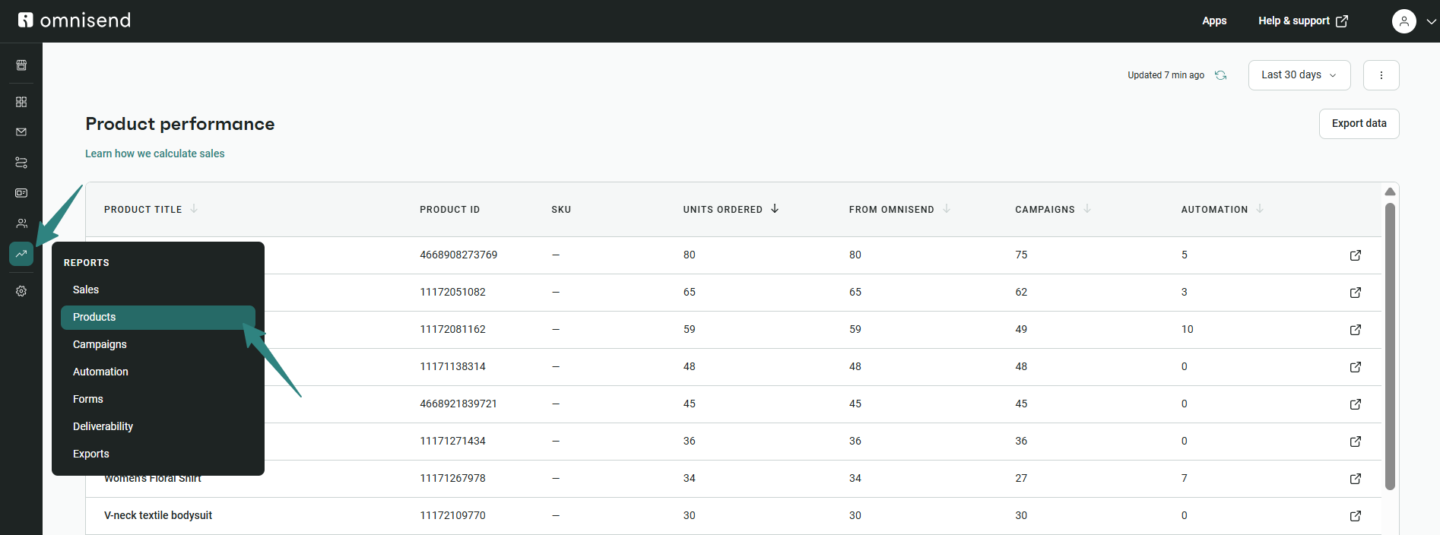
Task: Expand the user account menu chevron
Action: tap(1430, 21)
